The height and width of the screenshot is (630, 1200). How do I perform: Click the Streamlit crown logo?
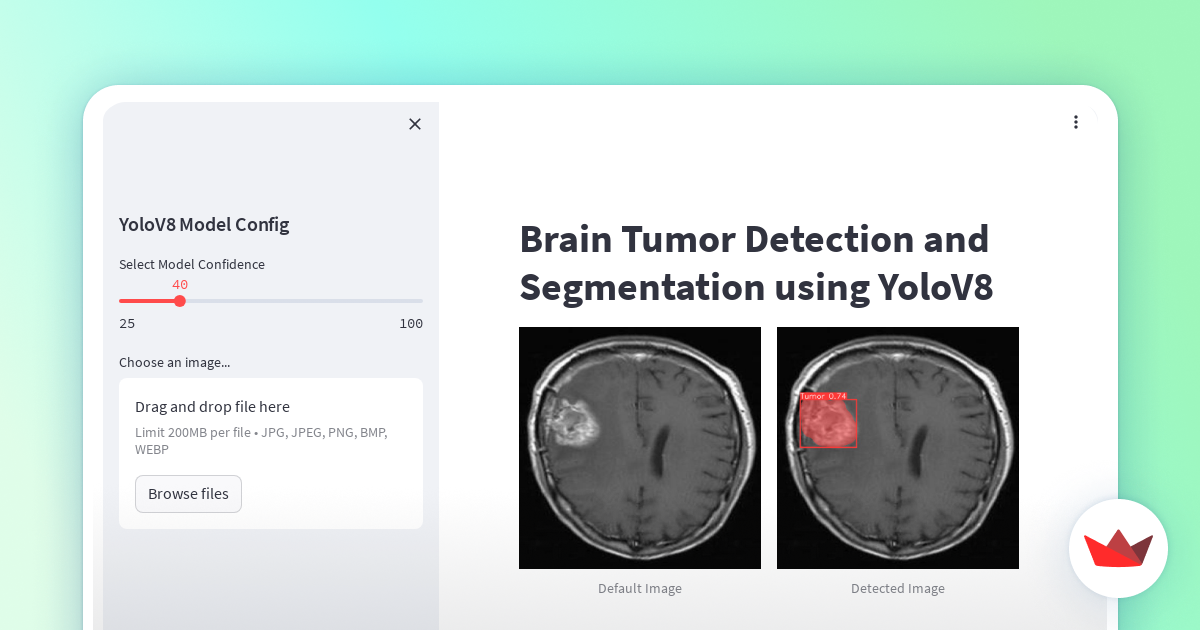[1118, 548]
